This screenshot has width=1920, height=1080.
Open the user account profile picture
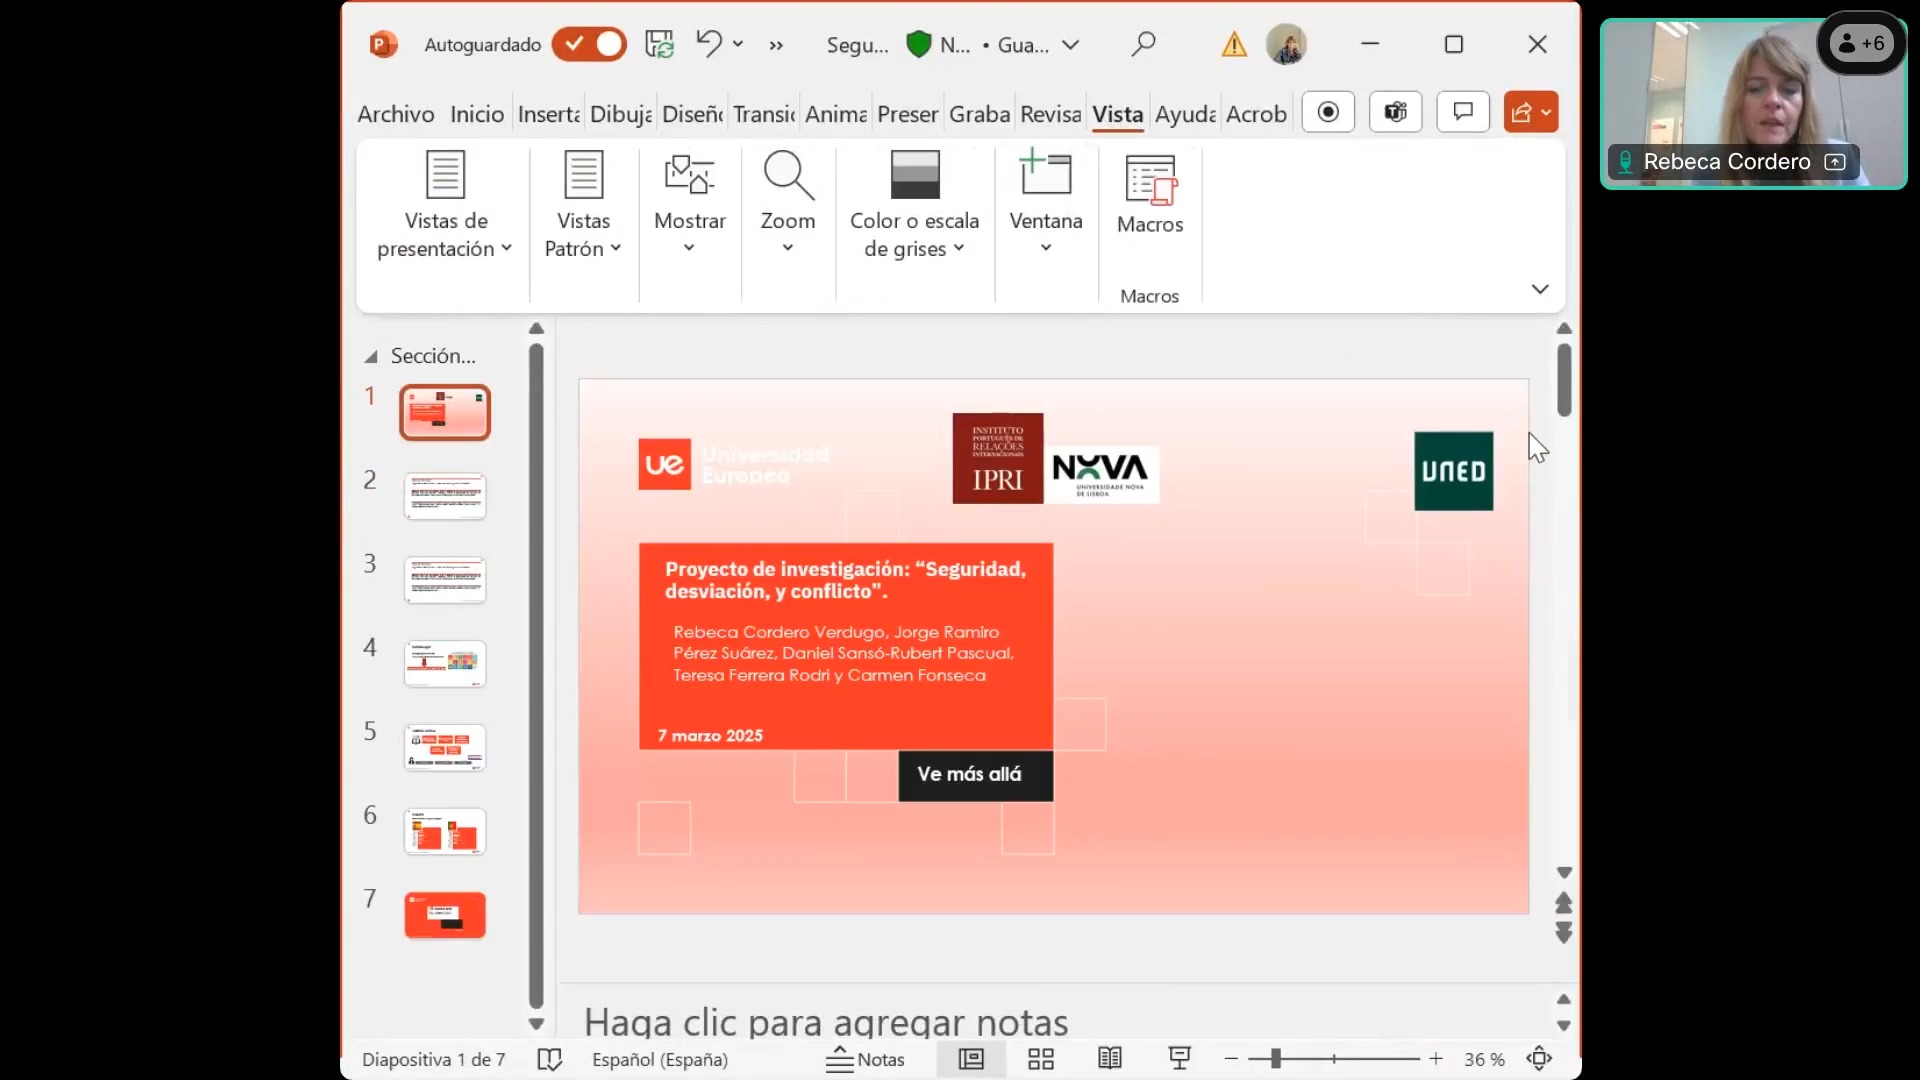point(1286,45)
